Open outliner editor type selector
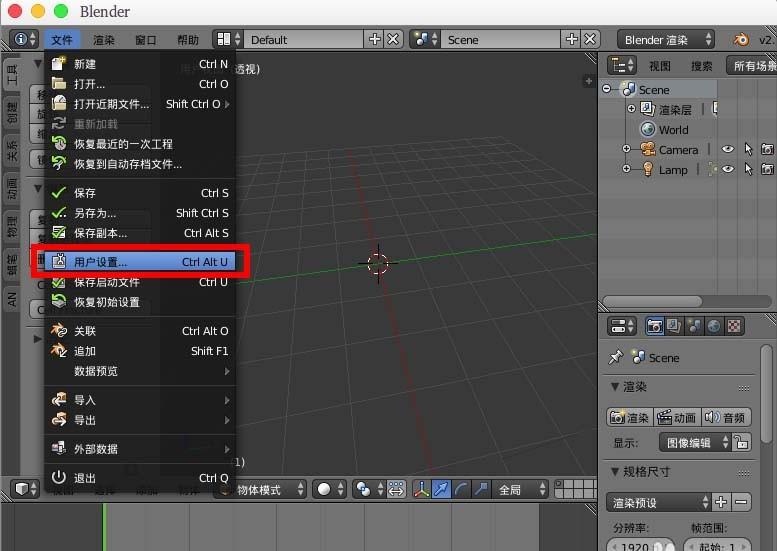Viewport: 777px width, 551px height. pos(622,65)
